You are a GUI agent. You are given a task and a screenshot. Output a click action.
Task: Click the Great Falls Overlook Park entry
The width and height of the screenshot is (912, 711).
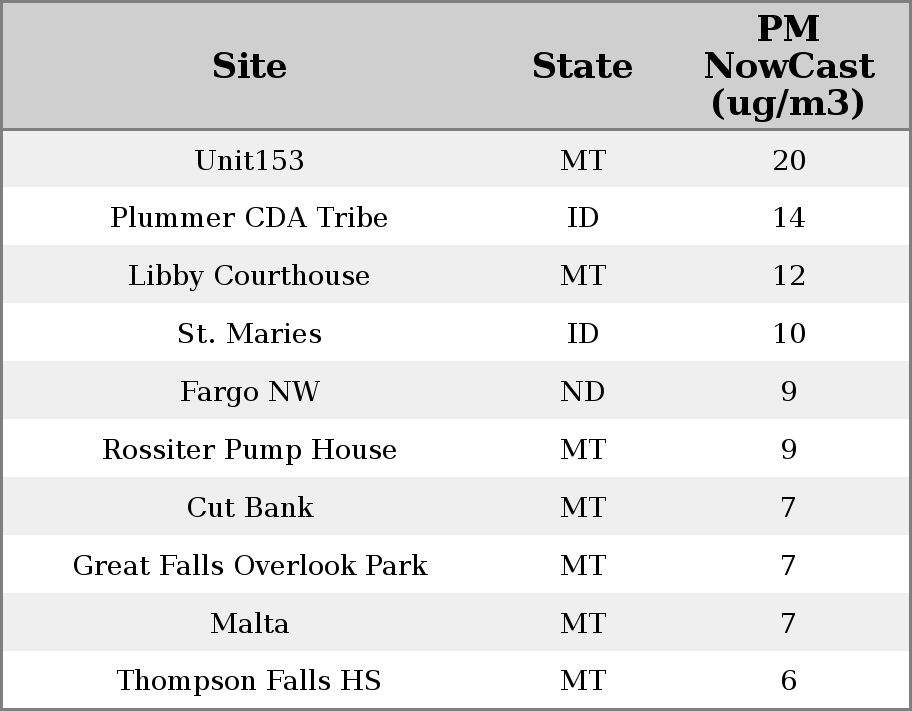(249, 566)
